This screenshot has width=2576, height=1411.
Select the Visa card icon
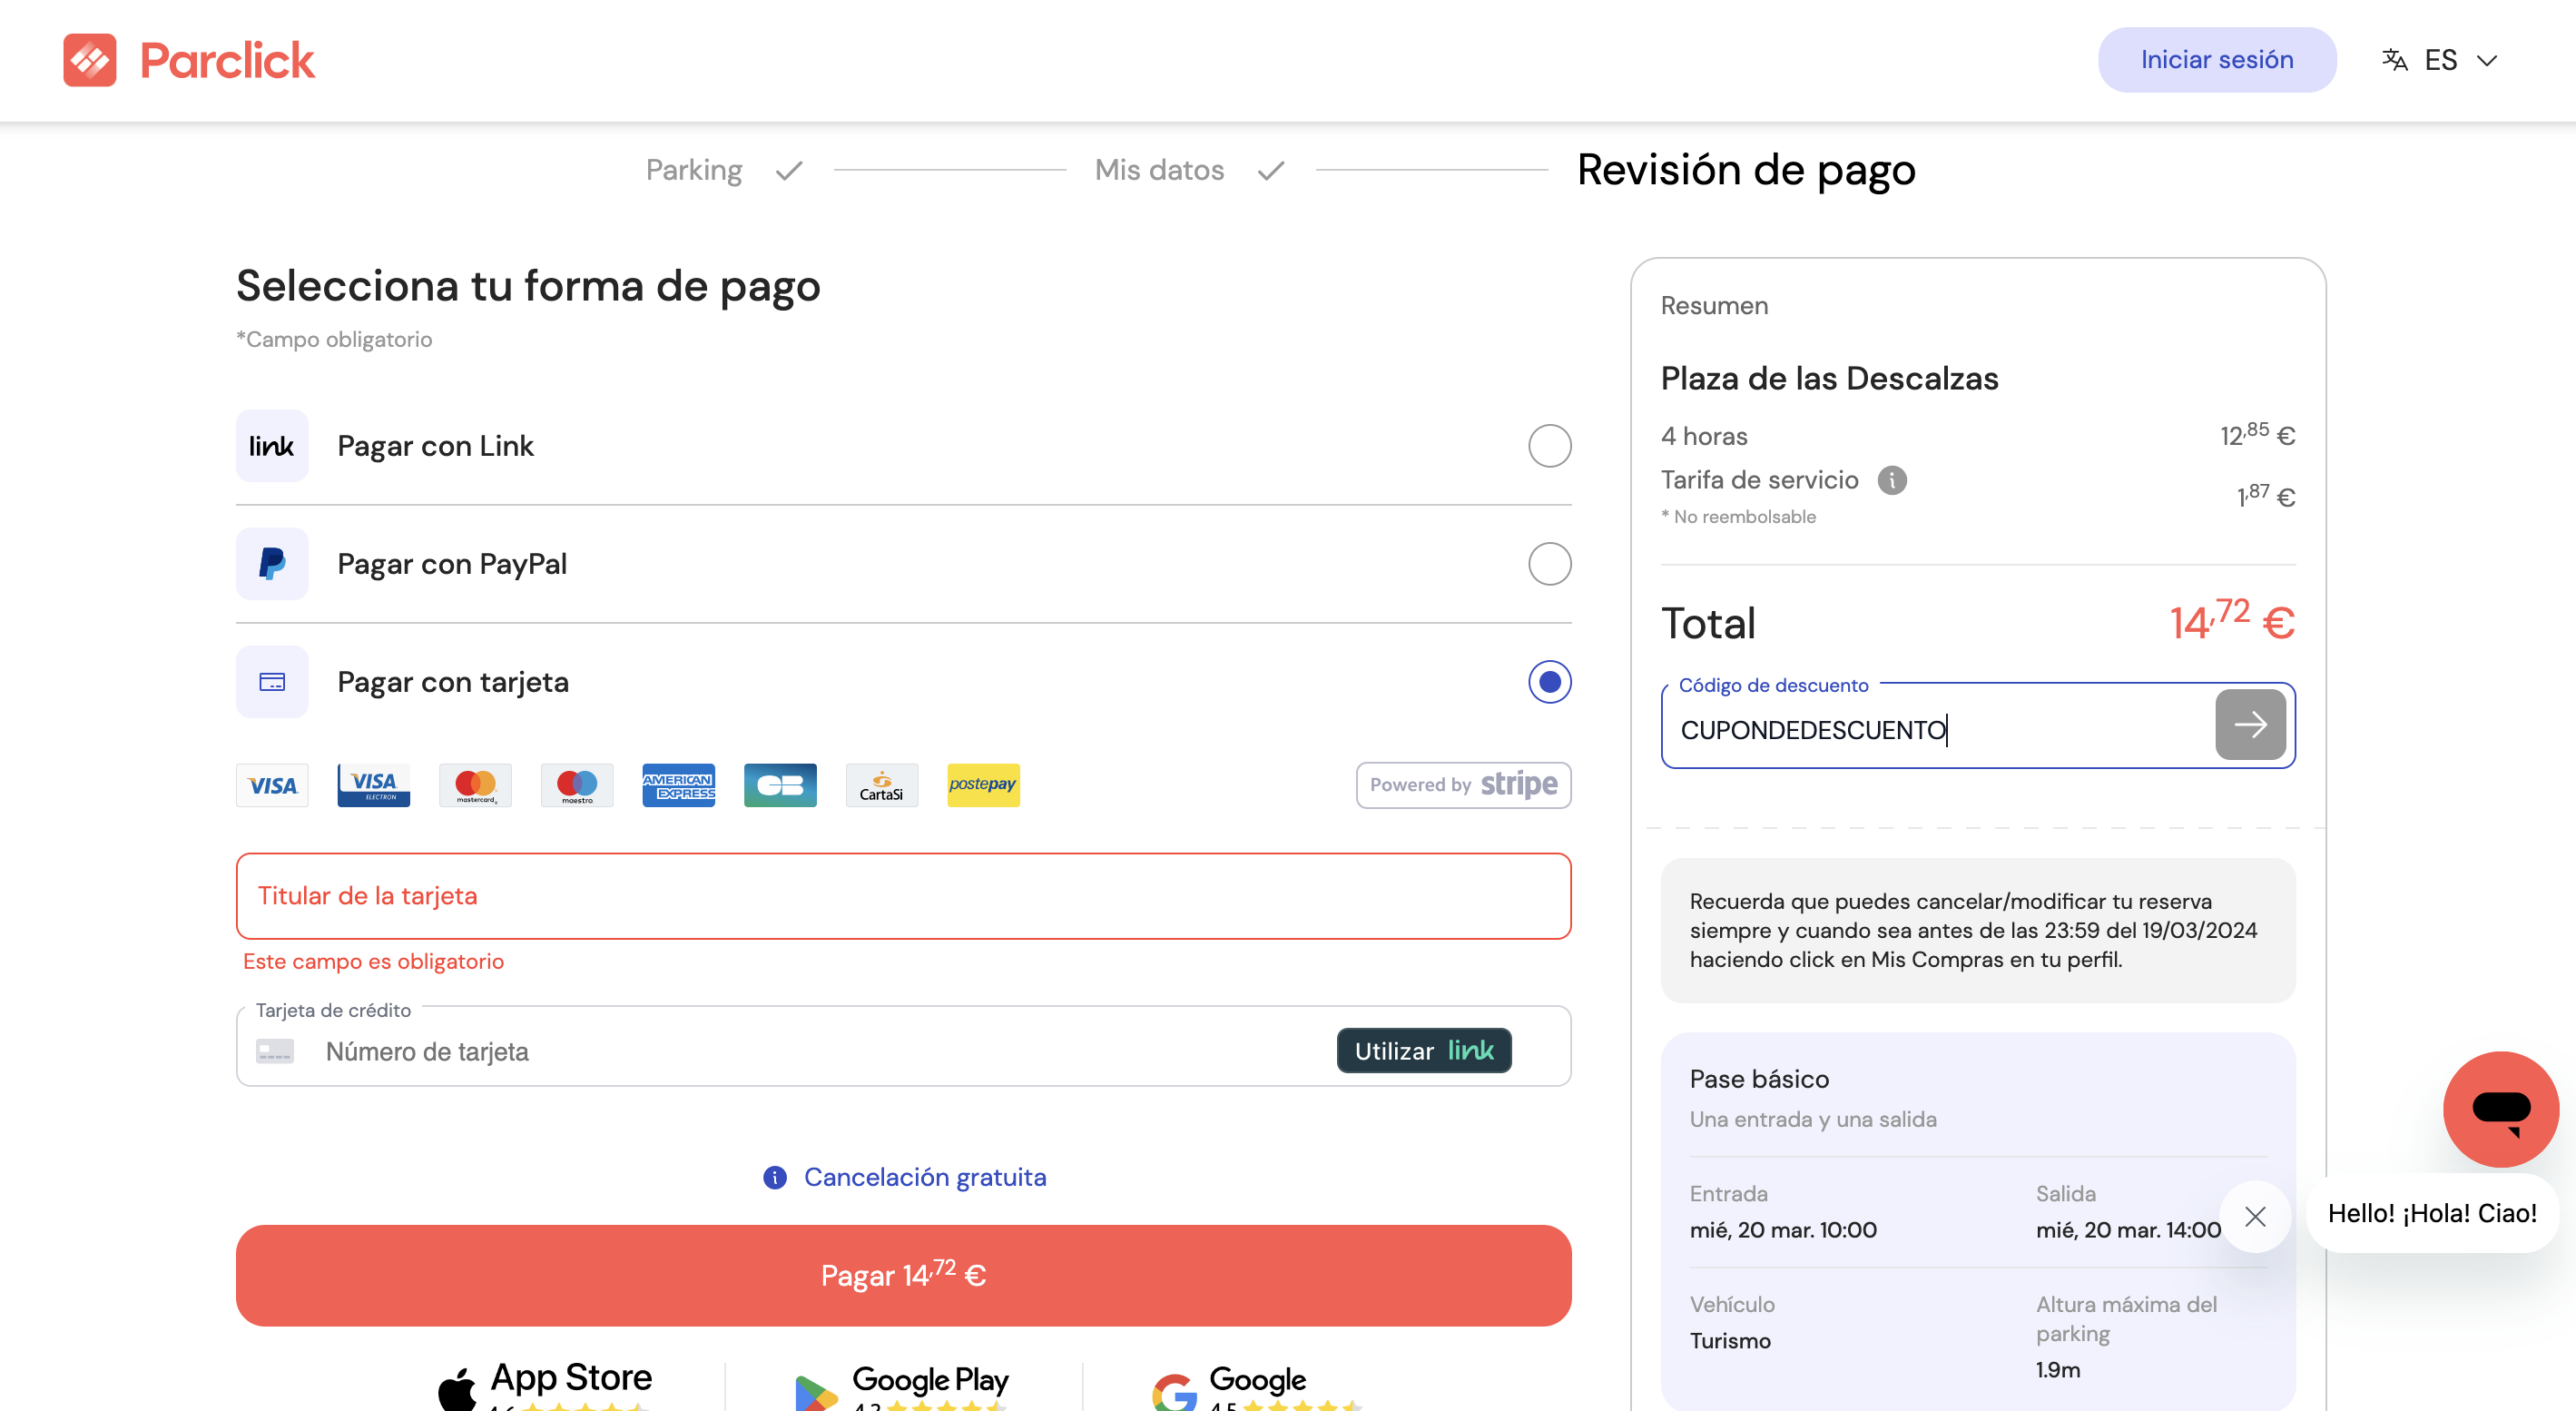(272, 785)
